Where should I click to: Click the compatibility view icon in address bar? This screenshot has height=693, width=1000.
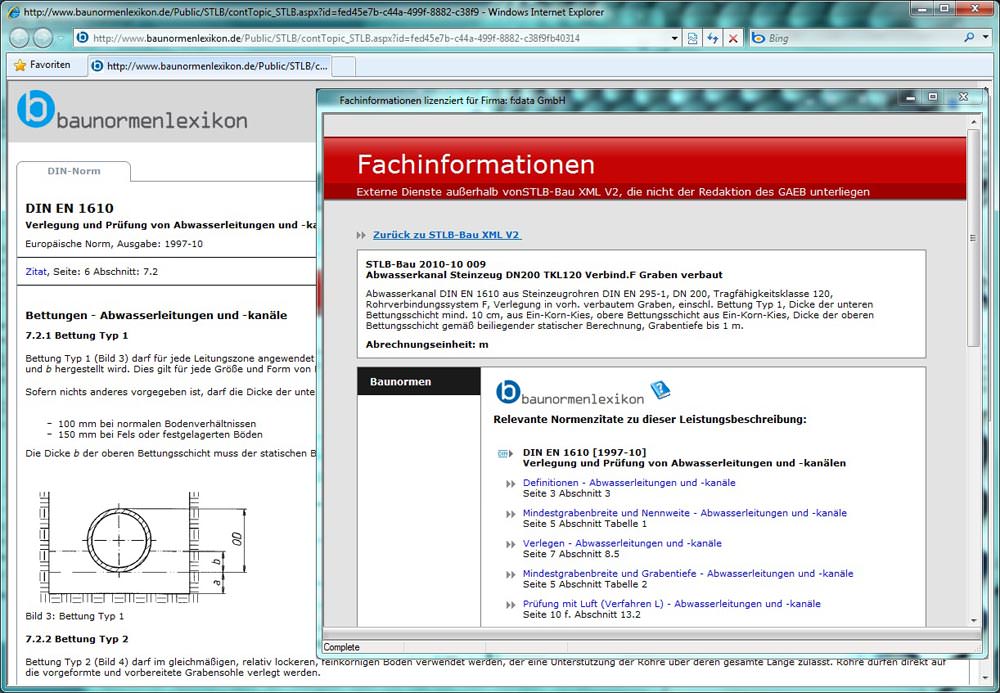(x=693, y=38)
